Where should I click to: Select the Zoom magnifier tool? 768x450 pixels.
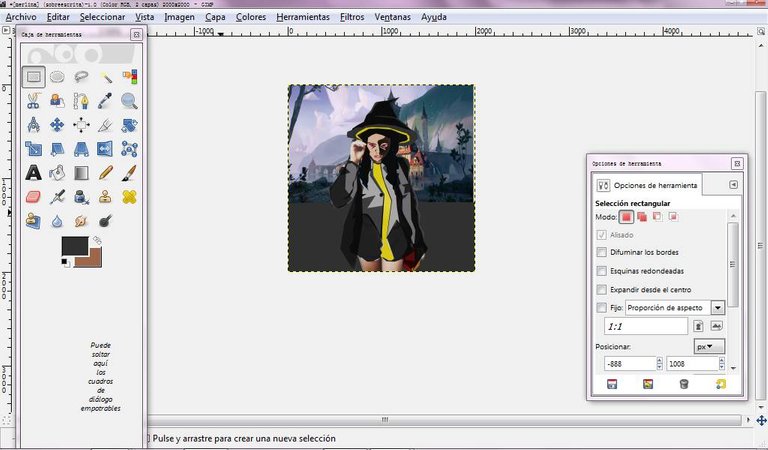129,101
